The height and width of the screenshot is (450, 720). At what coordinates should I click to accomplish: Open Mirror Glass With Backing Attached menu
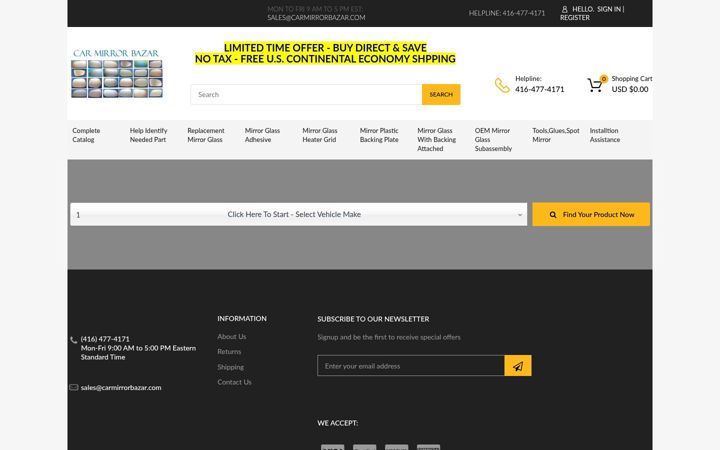[x=436, y=140]
